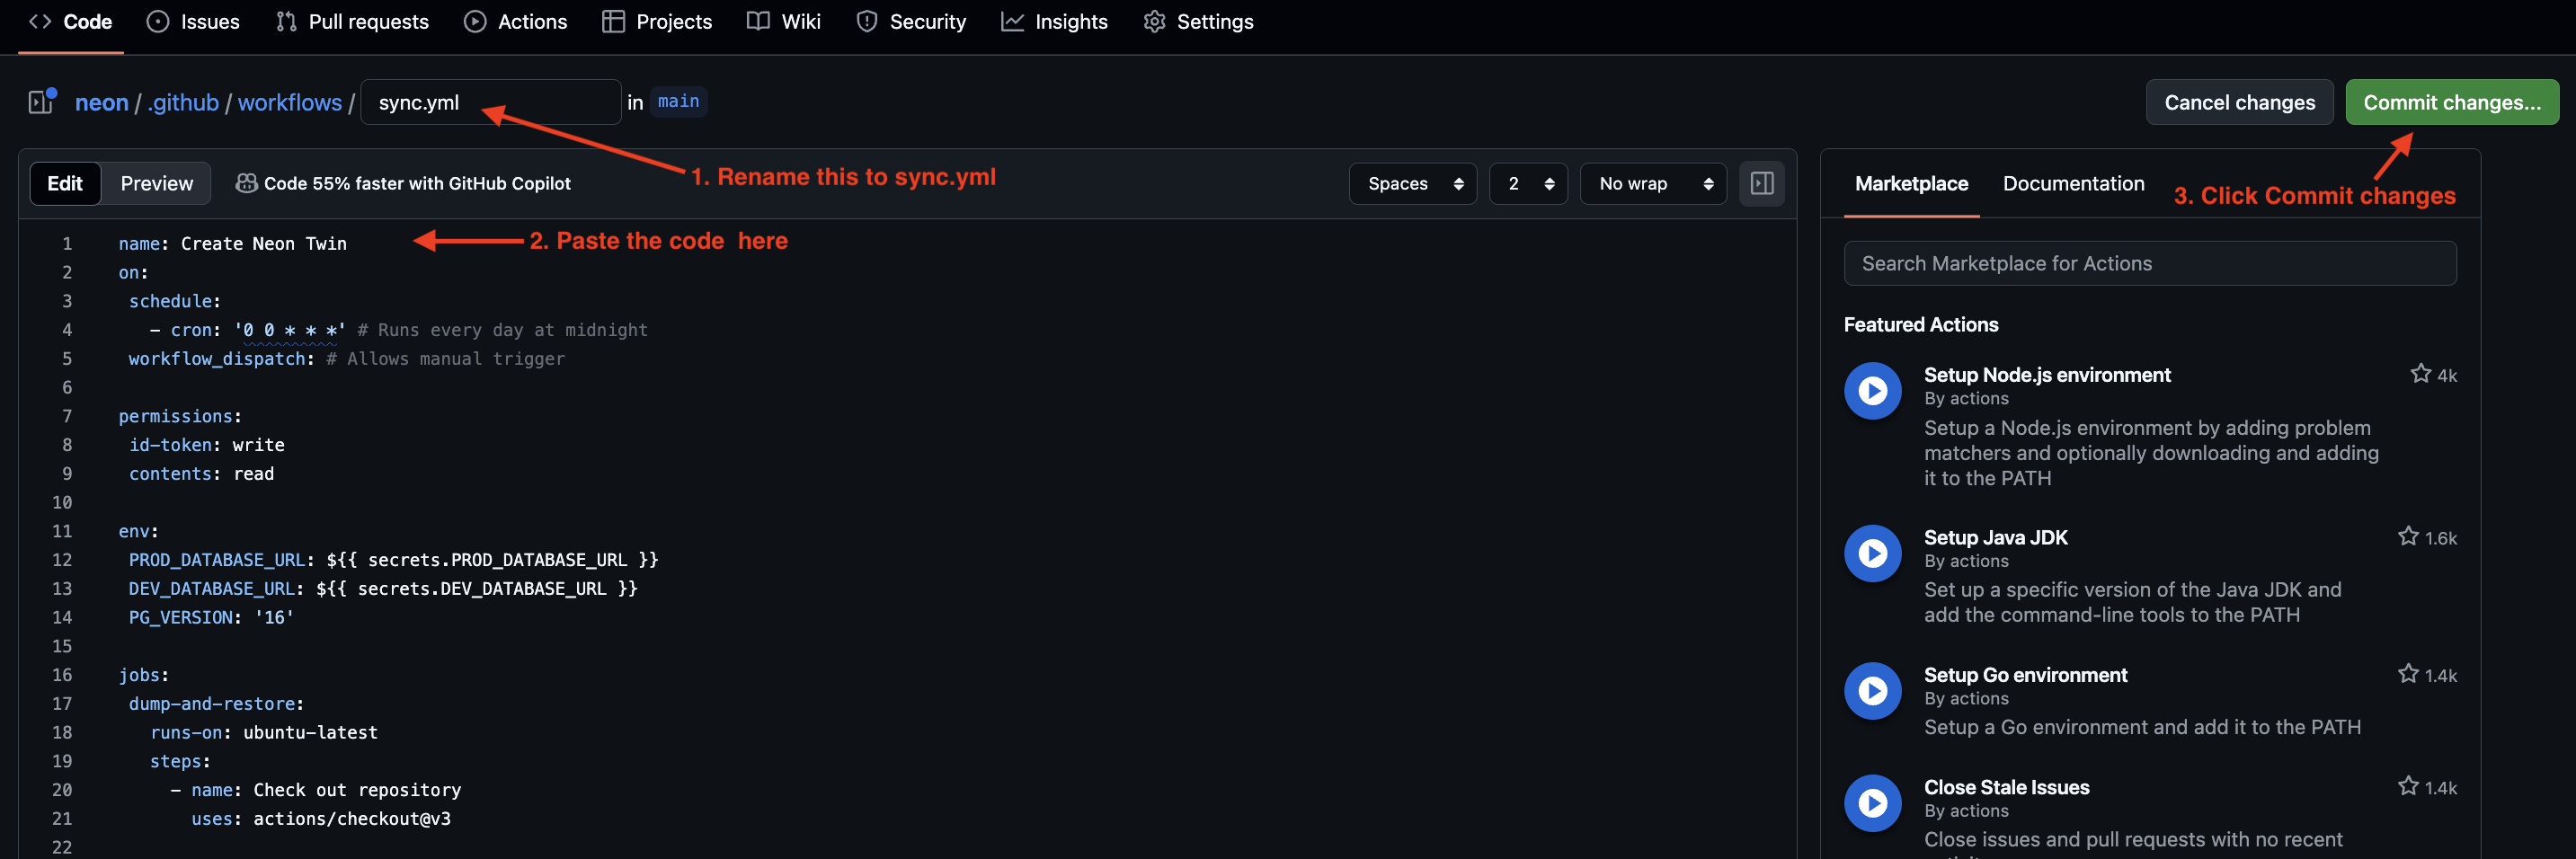Switch to Projects tab
Viewport: 2576px width, 859px height.
click(x=657, y=22)
